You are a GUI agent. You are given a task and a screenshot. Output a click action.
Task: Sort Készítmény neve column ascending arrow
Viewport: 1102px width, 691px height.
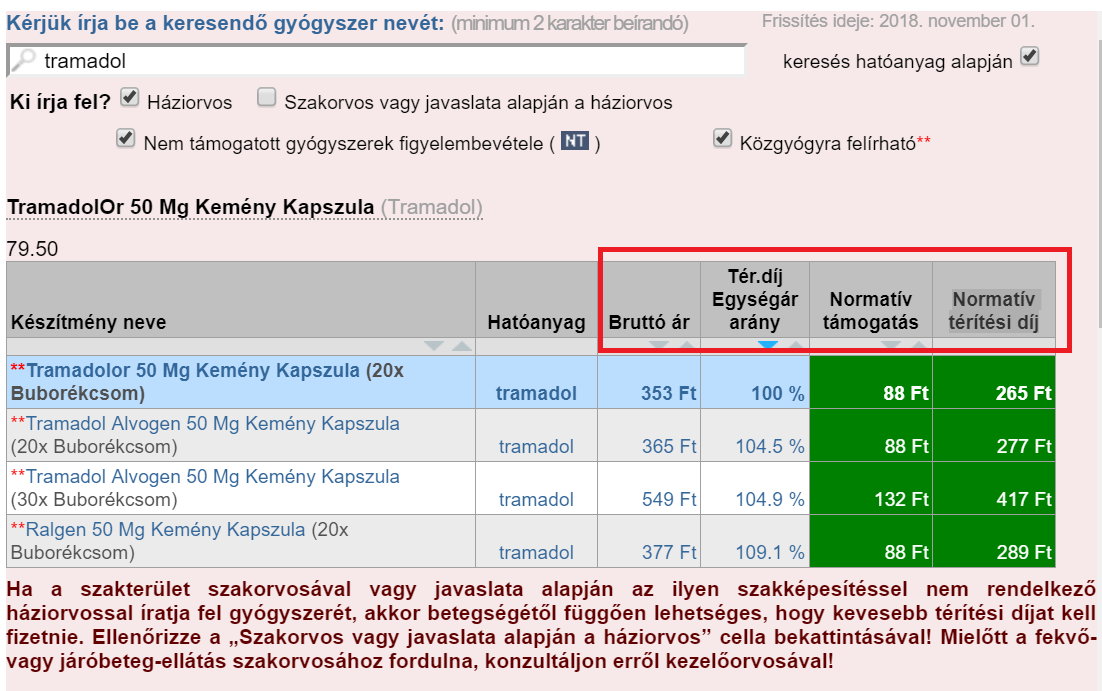pos(462,346)
